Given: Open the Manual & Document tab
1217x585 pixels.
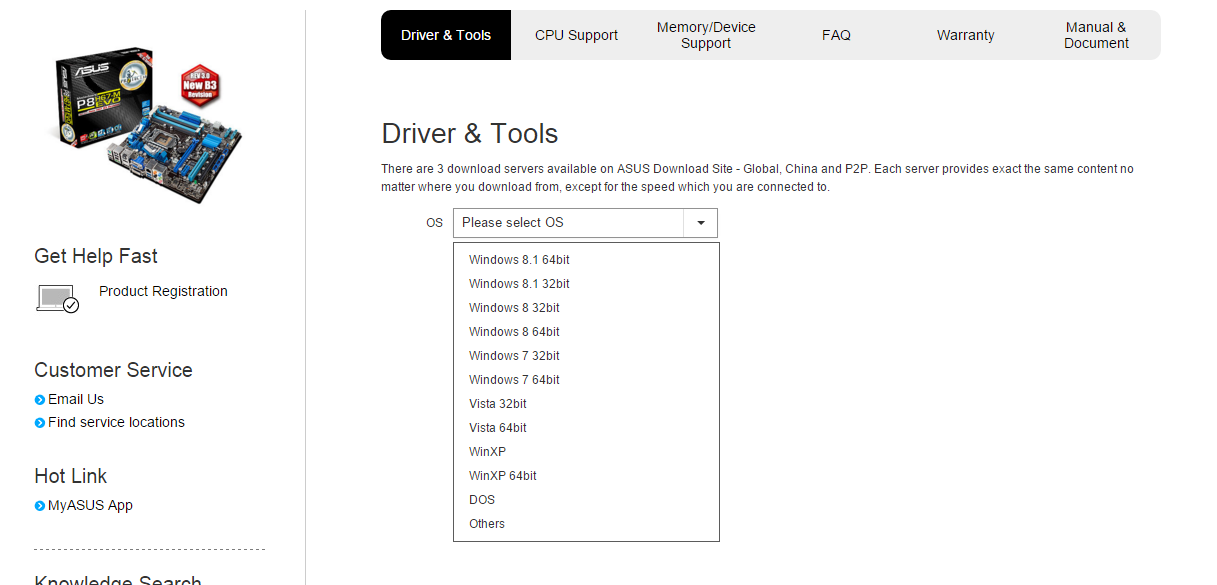Looking at the screenshot, I should click(x=1096, y=35).
